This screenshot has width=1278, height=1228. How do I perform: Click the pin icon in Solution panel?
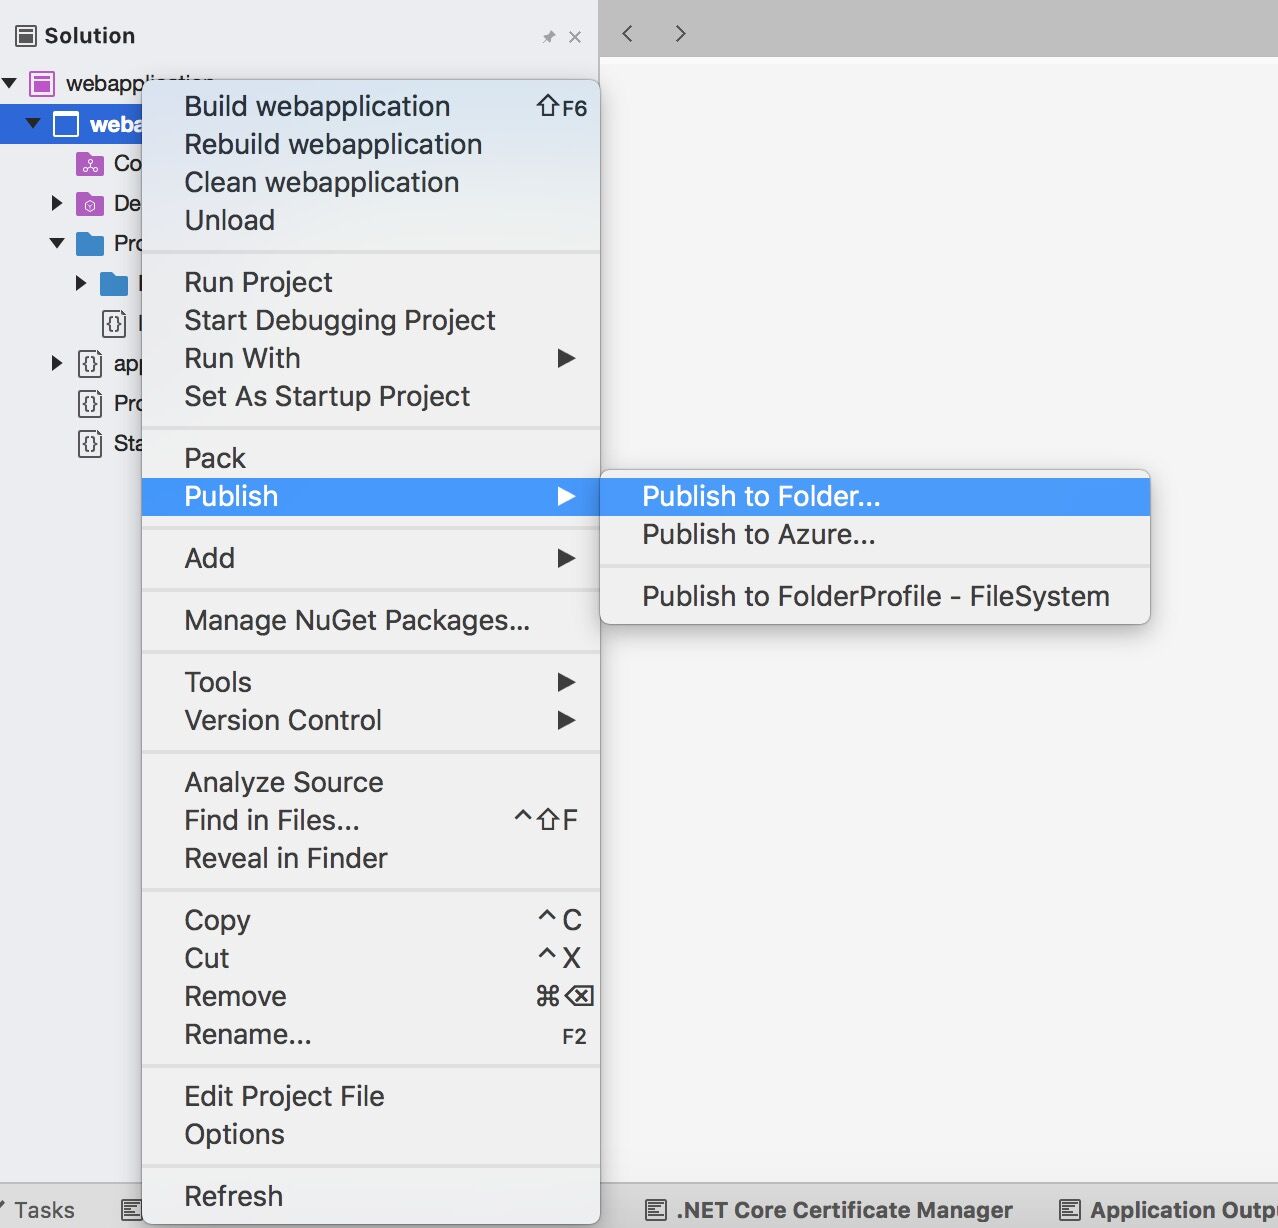coord(548,37)
